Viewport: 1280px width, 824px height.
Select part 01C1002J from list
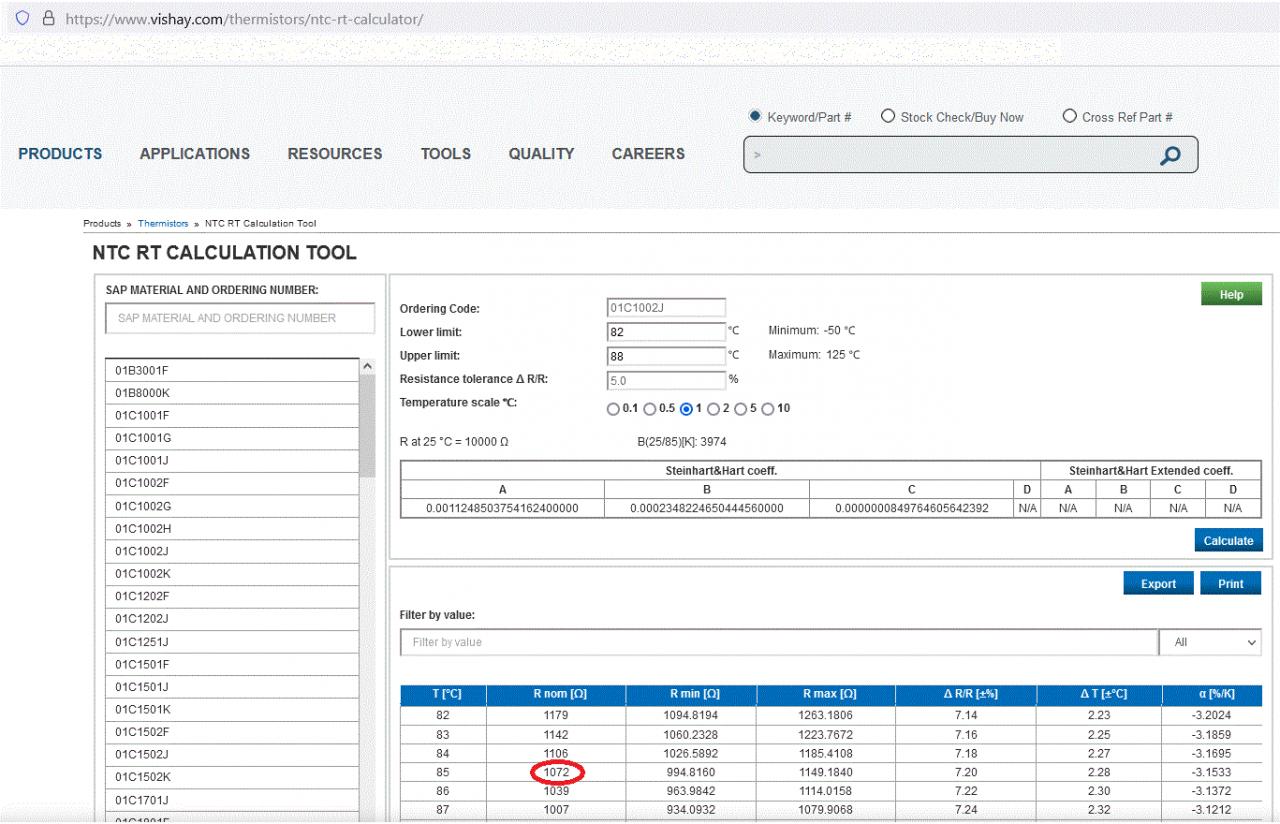coord(232,552)
